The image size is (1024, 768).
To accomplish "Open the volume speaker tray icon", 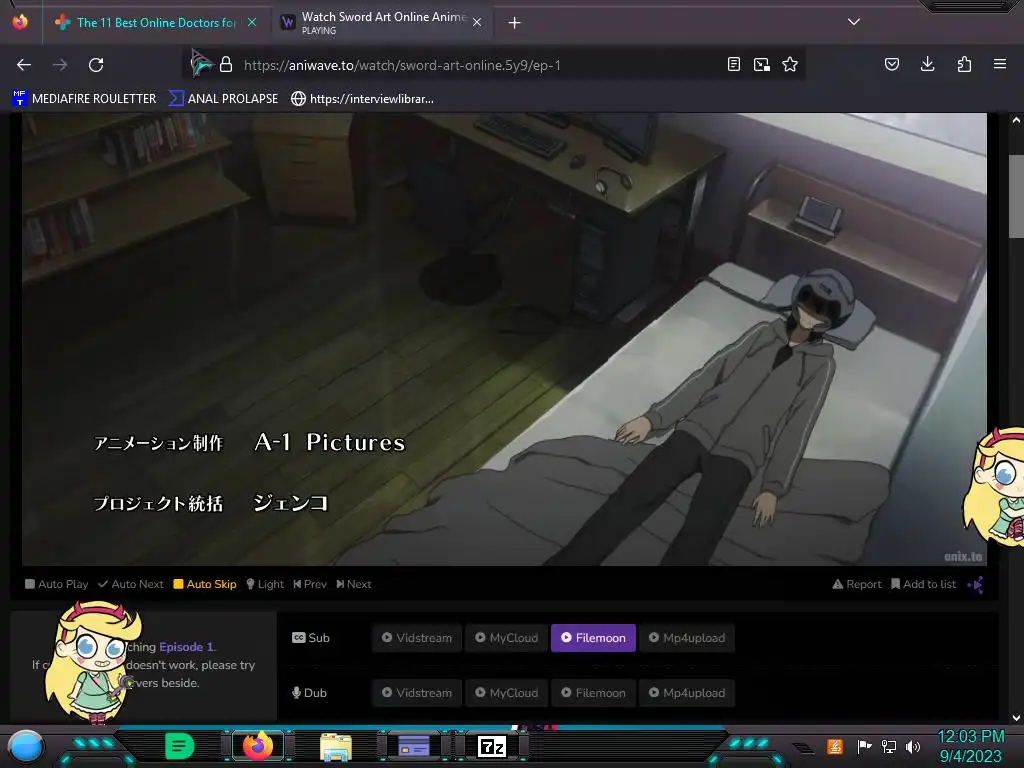I will (x=912, y=746).
